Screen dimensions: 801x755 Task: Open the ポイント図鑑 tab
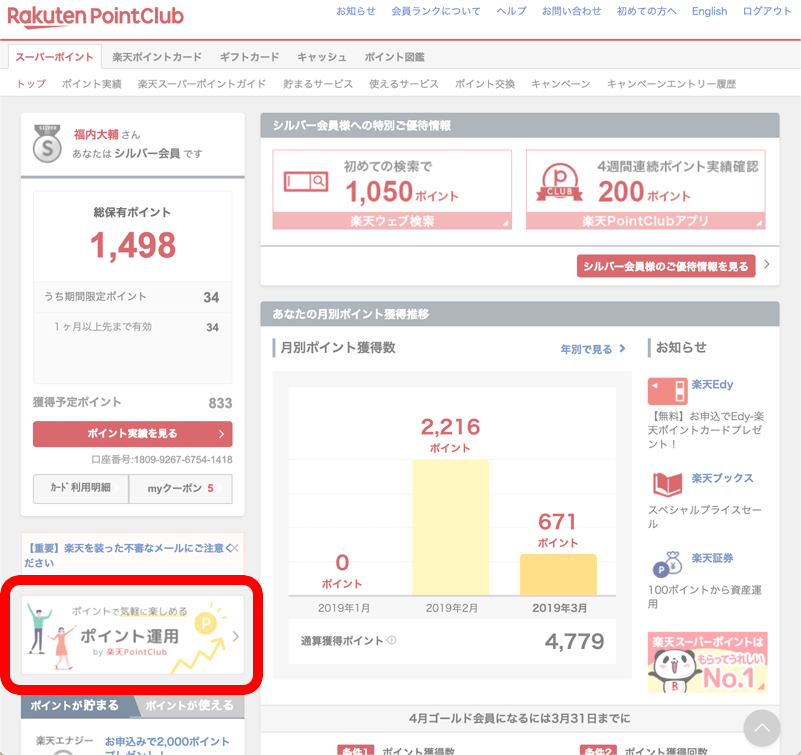394,57
